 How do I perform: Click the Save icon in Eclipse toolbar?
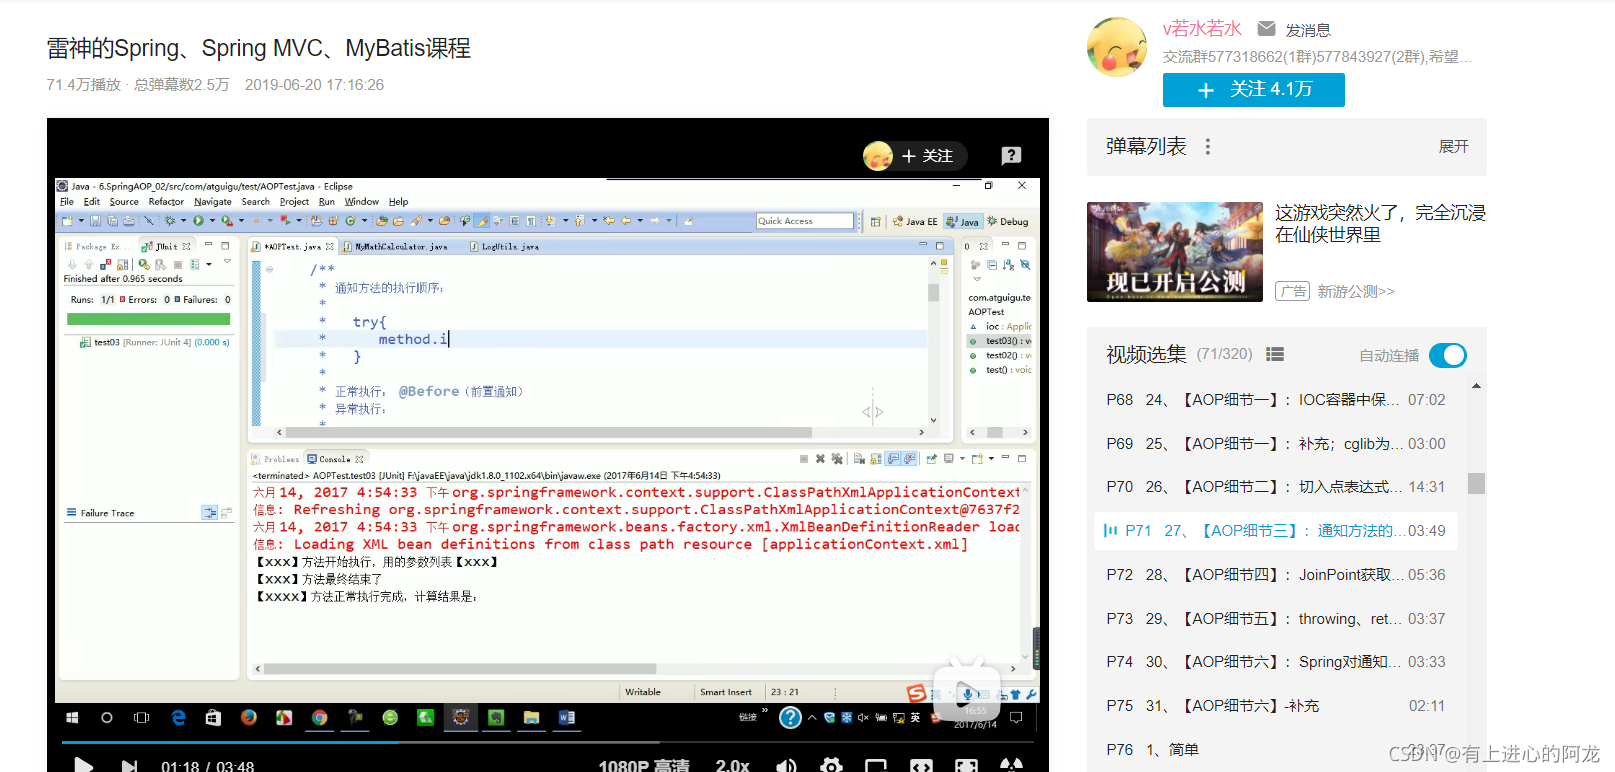(x=96, y=221)
